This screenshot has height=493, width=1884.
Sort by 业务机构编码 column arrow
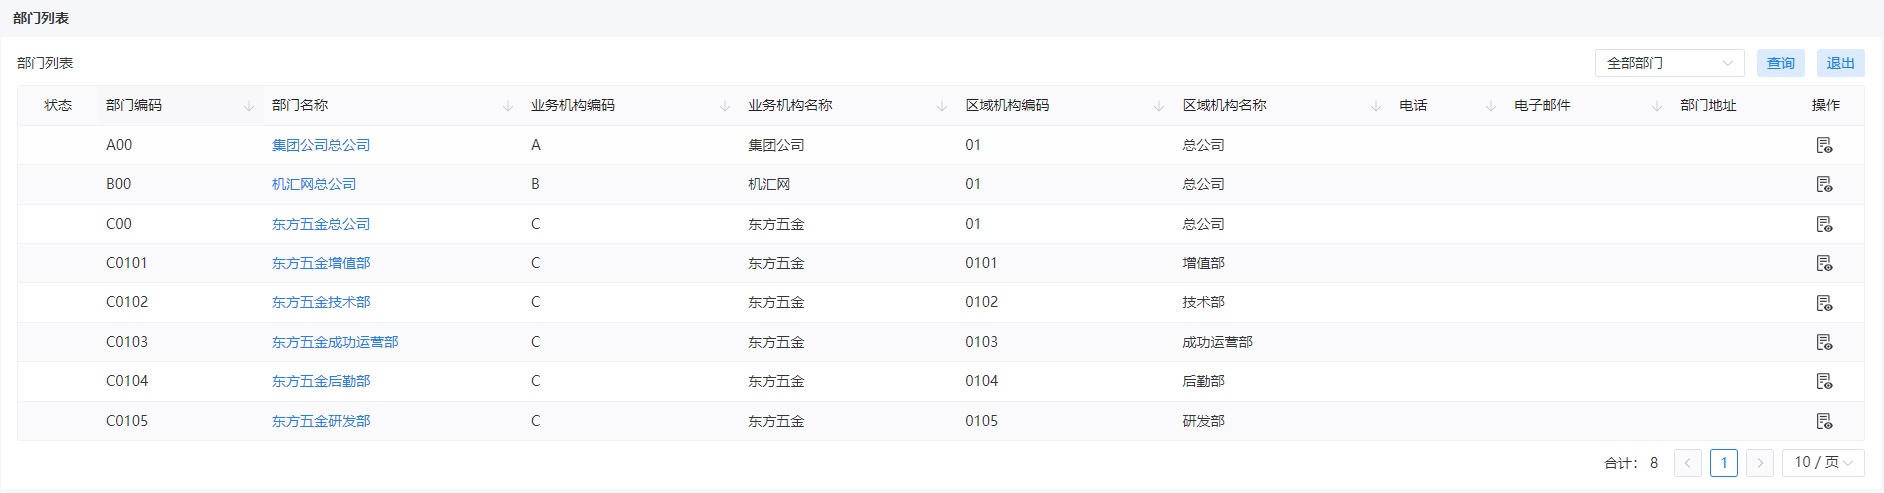tap(725, 106)
